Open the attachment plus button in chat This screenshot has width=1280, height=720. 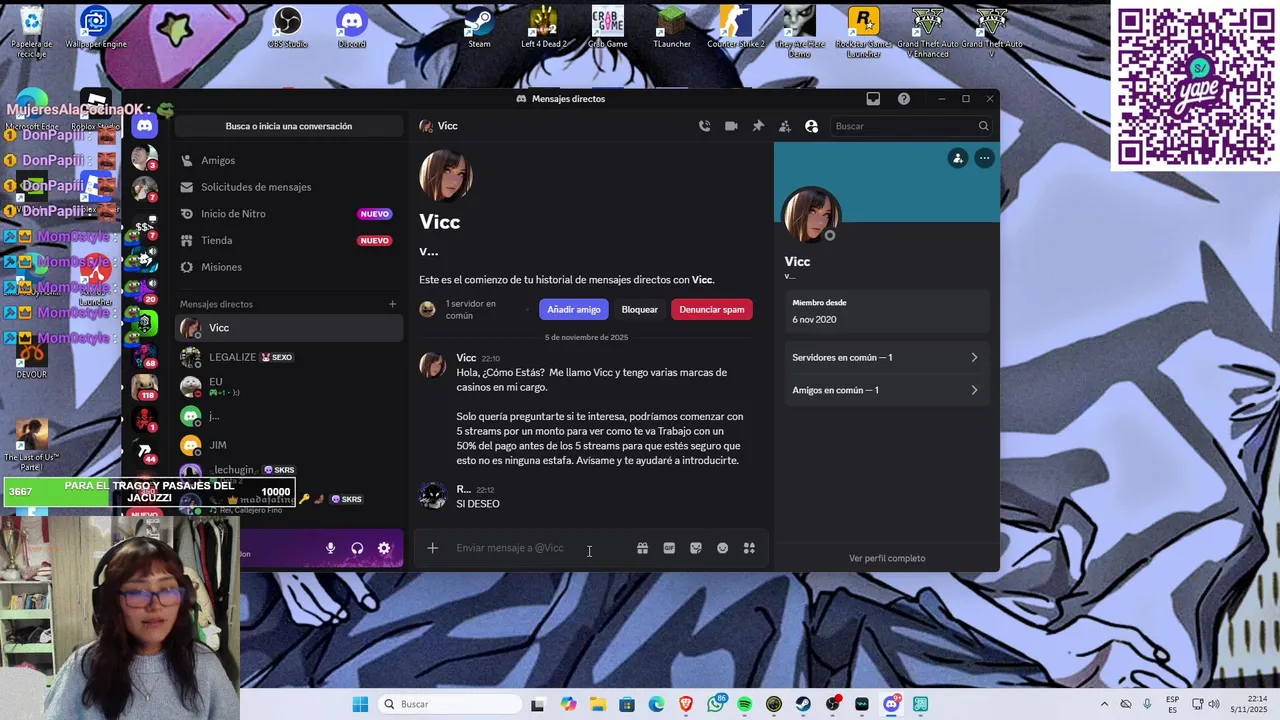(x=433, y=548)
